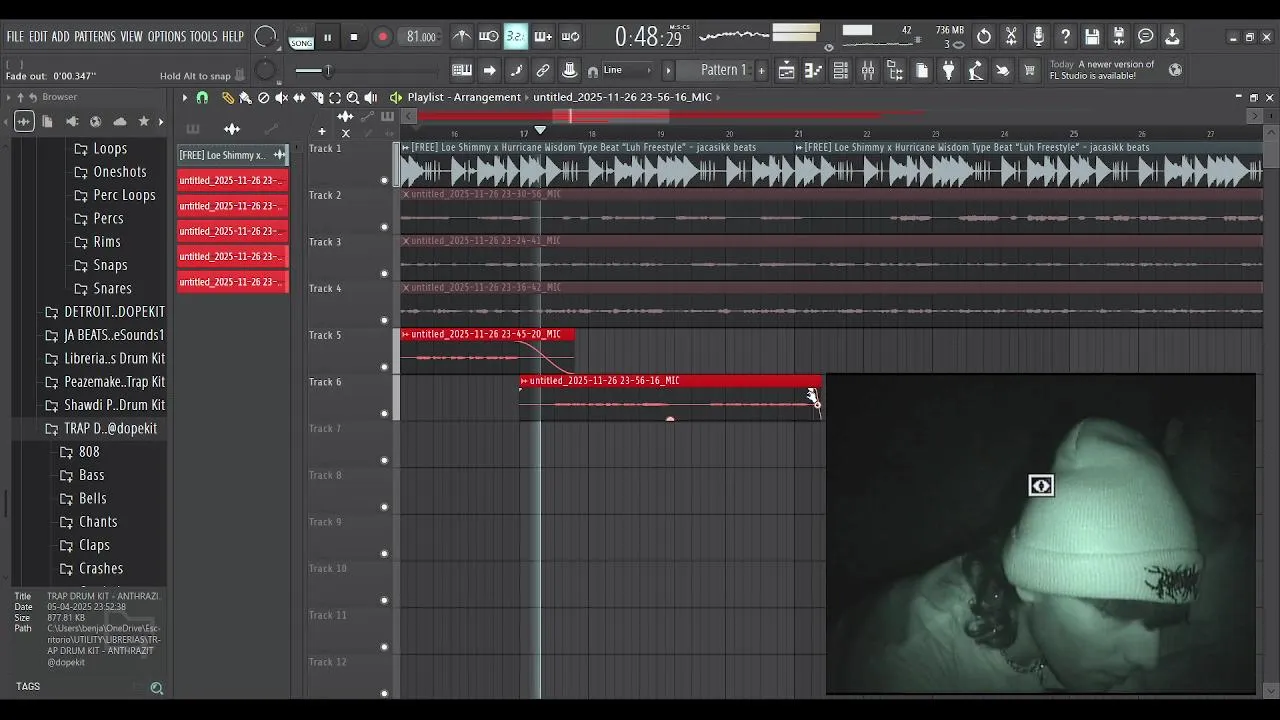Select the playlist delete tool
The image size is (1280, 720).
(x=263, y=97)
